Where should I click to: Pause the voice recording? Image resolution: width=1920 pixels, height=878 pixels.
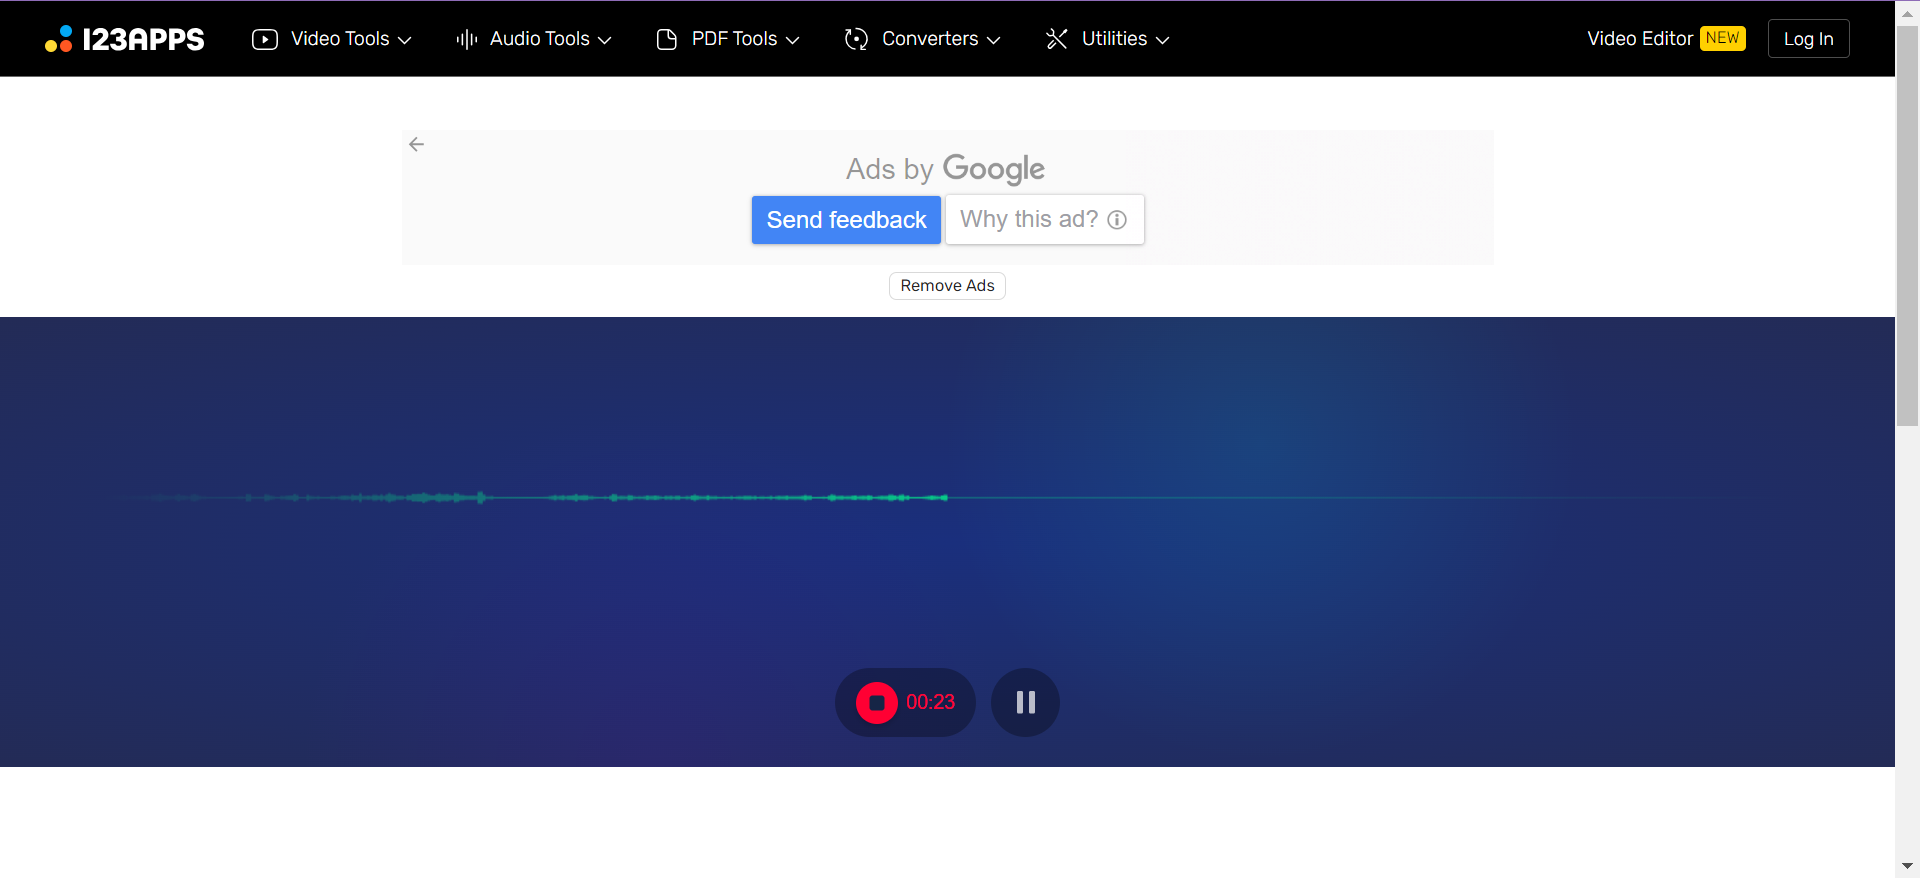pyautogui.click(x=1025, y=703)
